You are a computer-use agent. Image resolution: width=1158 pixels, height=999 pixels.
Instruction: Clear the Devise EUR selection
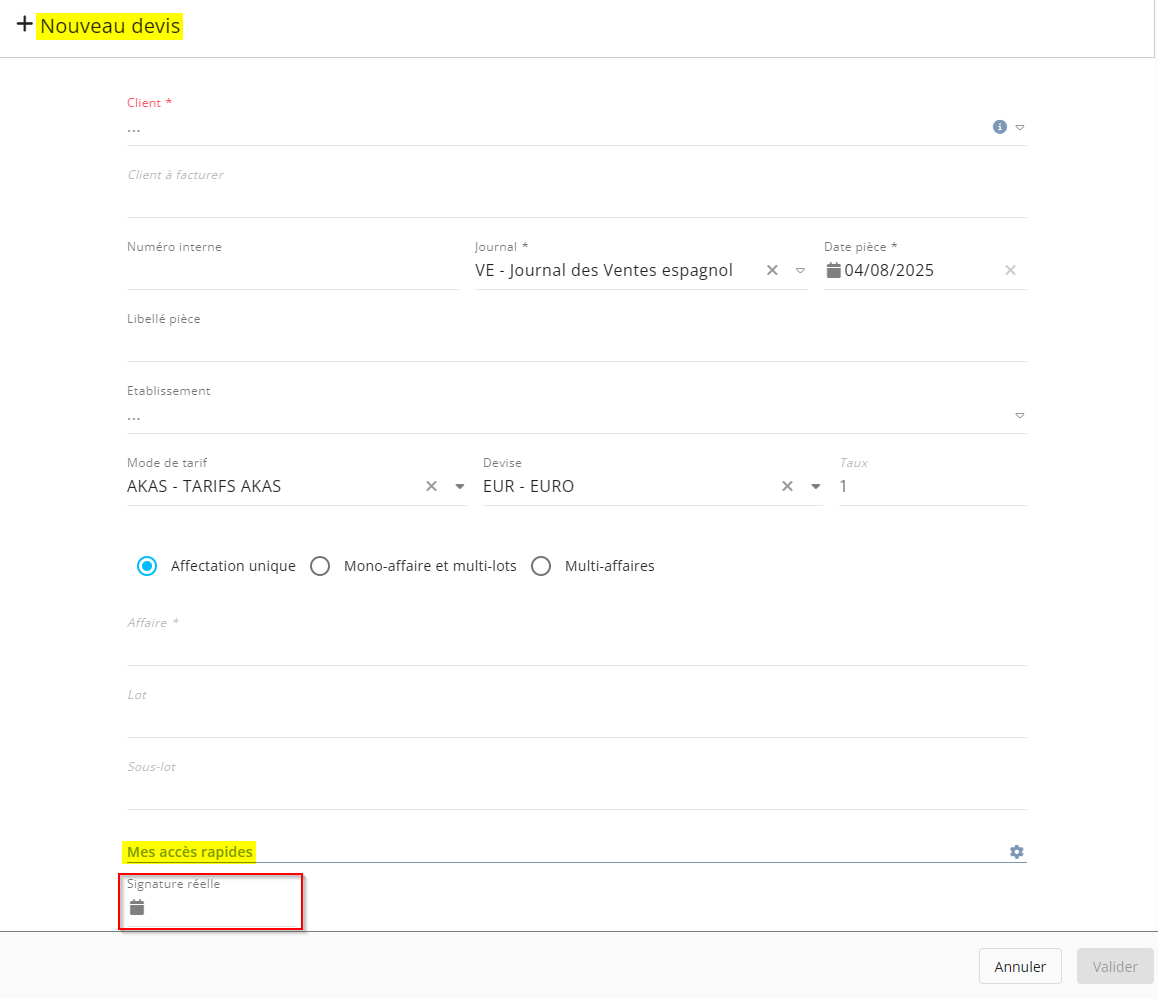point(787,486)
